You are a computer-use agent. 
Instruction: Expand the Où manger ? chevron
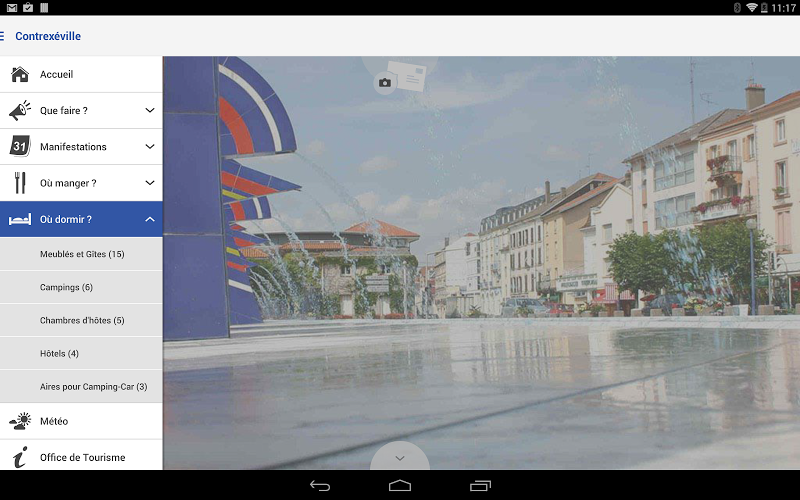point(149,183)
